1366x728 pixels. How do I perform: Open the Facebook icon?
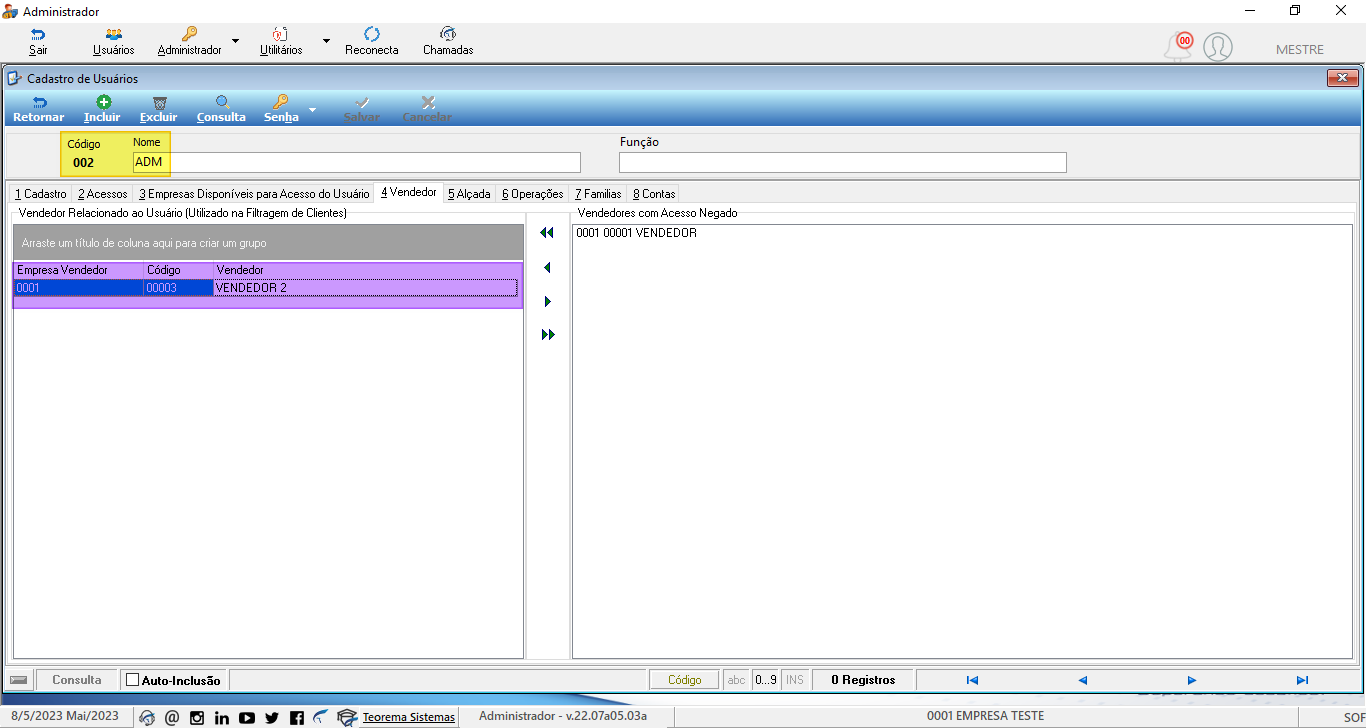pyautogui.click(x=297, y=717)
